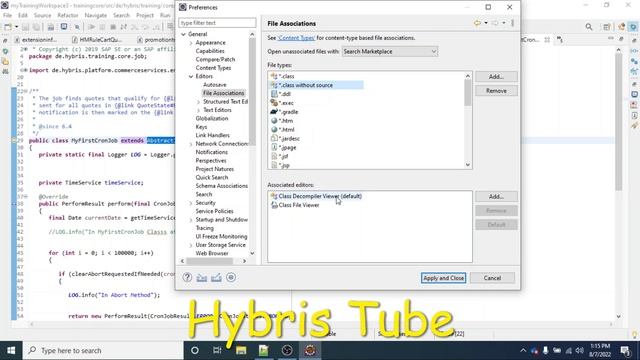Viewport: 640px width, 360px height.
Task: Expand the Network Connections node
Action: (x=191, y=144)
